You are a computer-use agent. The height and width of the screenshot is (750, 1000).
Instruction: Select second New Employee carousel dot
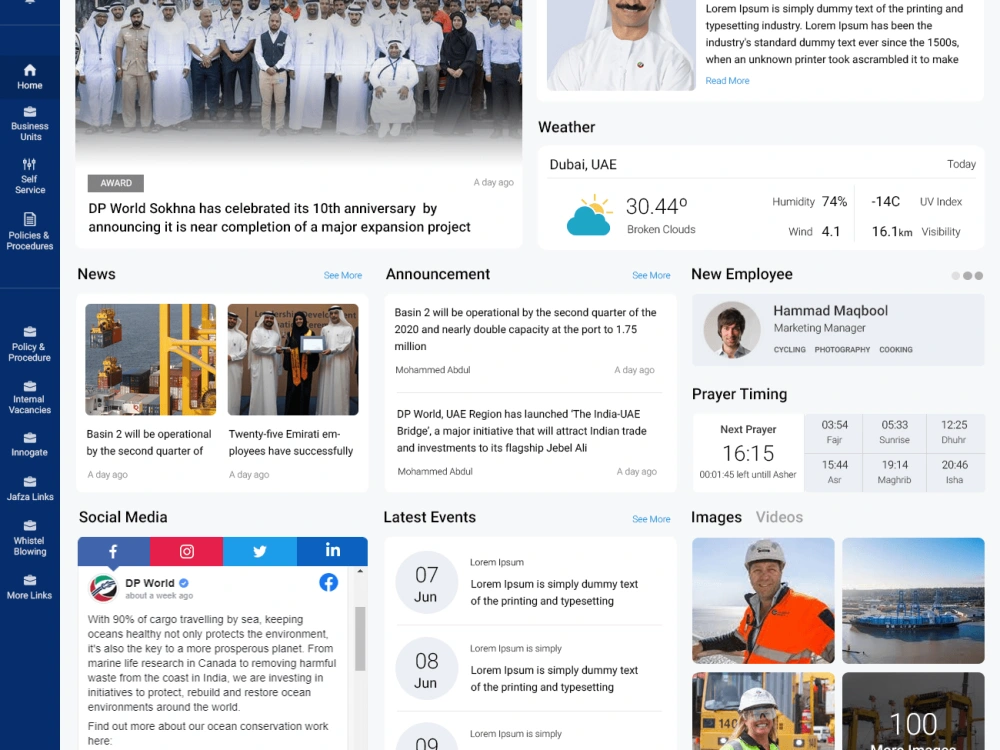967,276
